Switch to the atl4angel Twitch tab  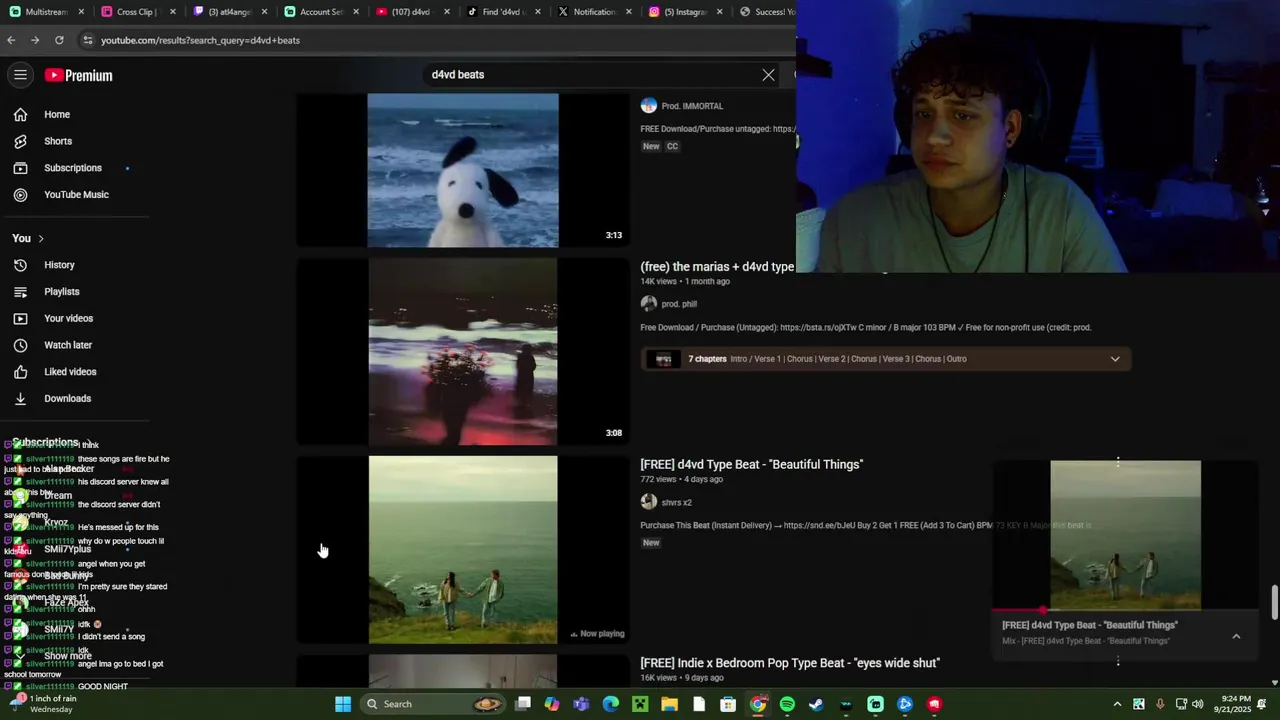(x=229, y=12)
